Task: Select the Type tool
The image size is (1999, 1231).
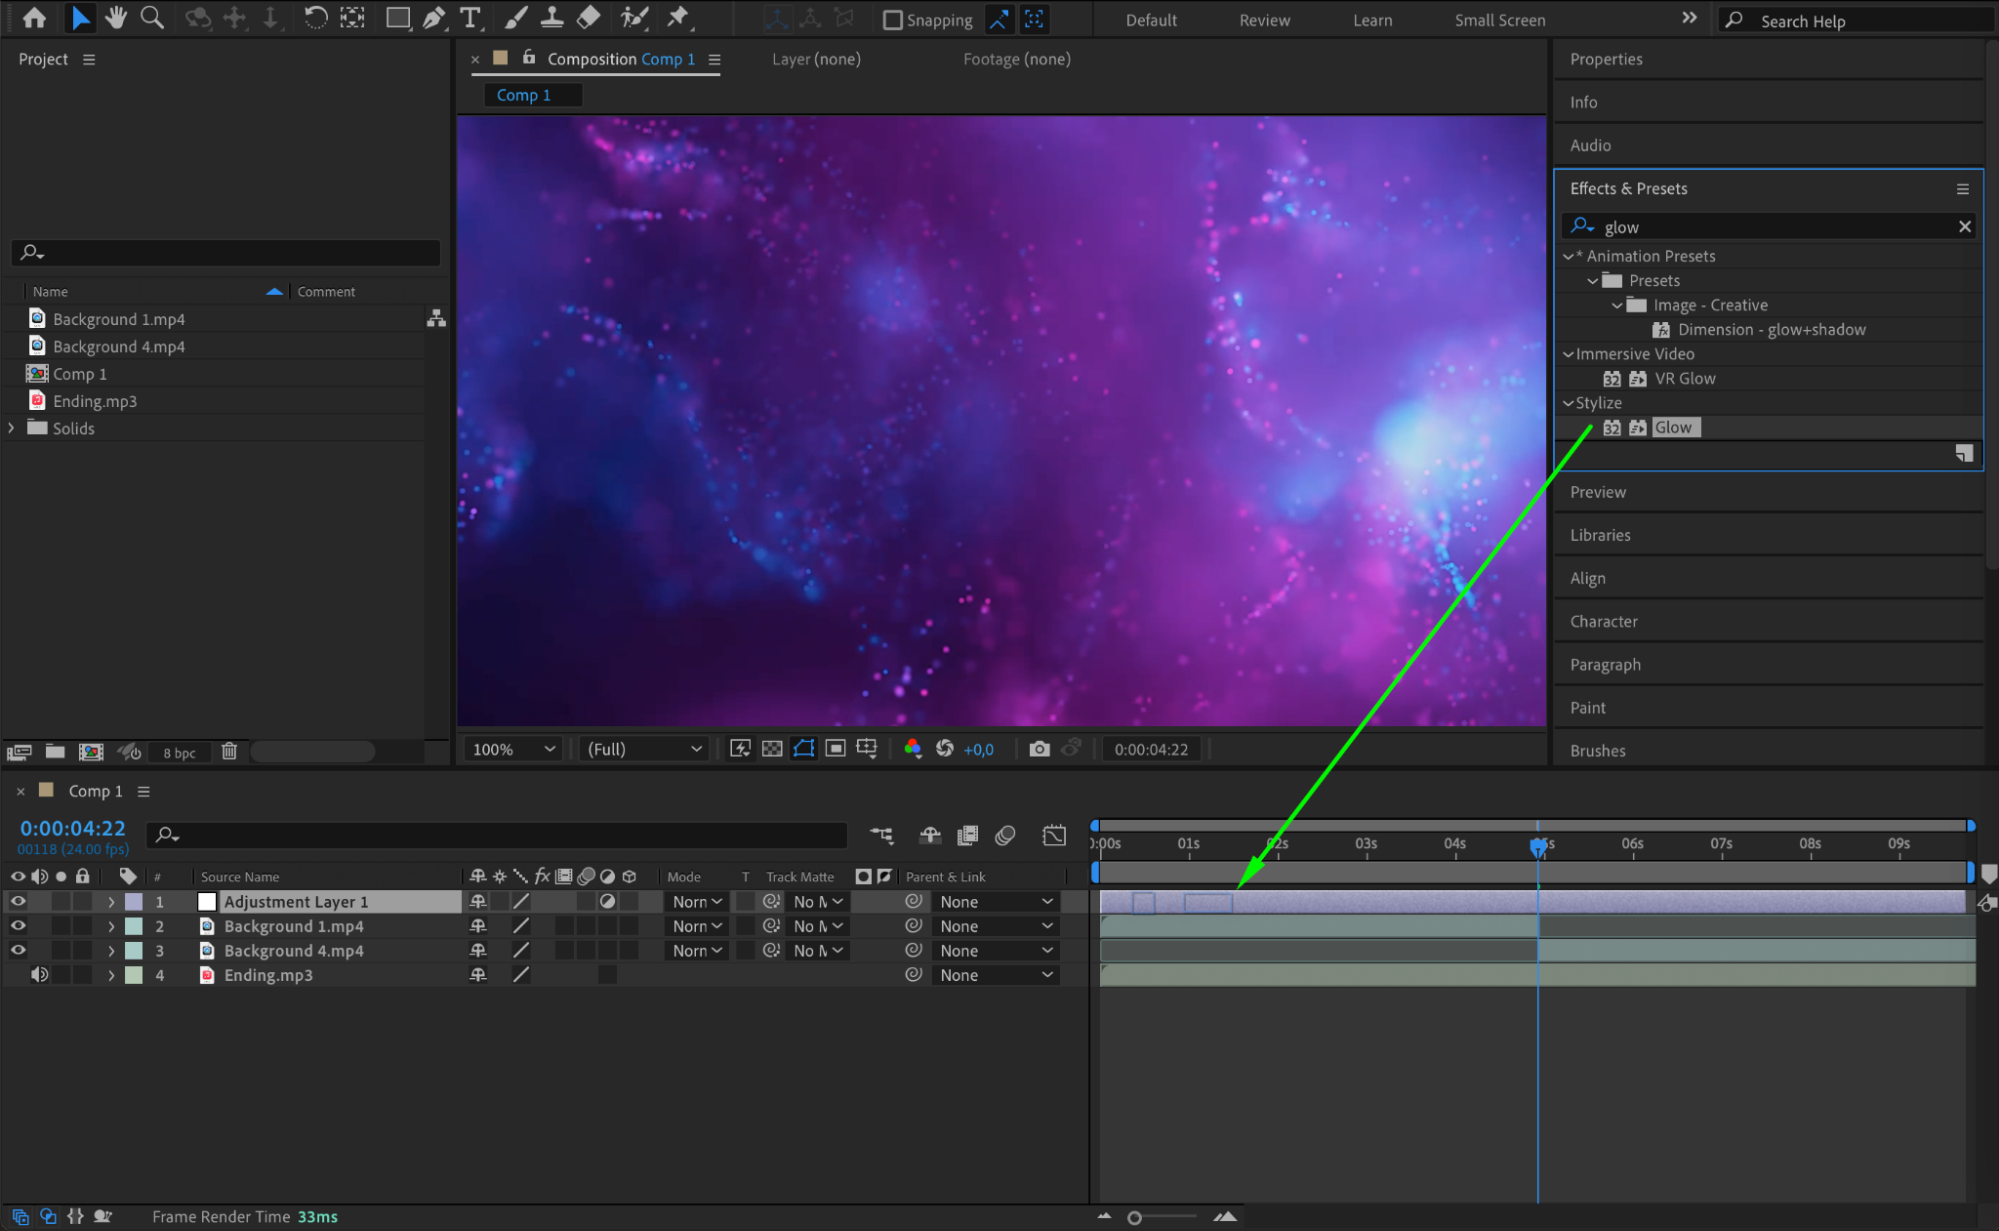Action: tap(470, 17)
